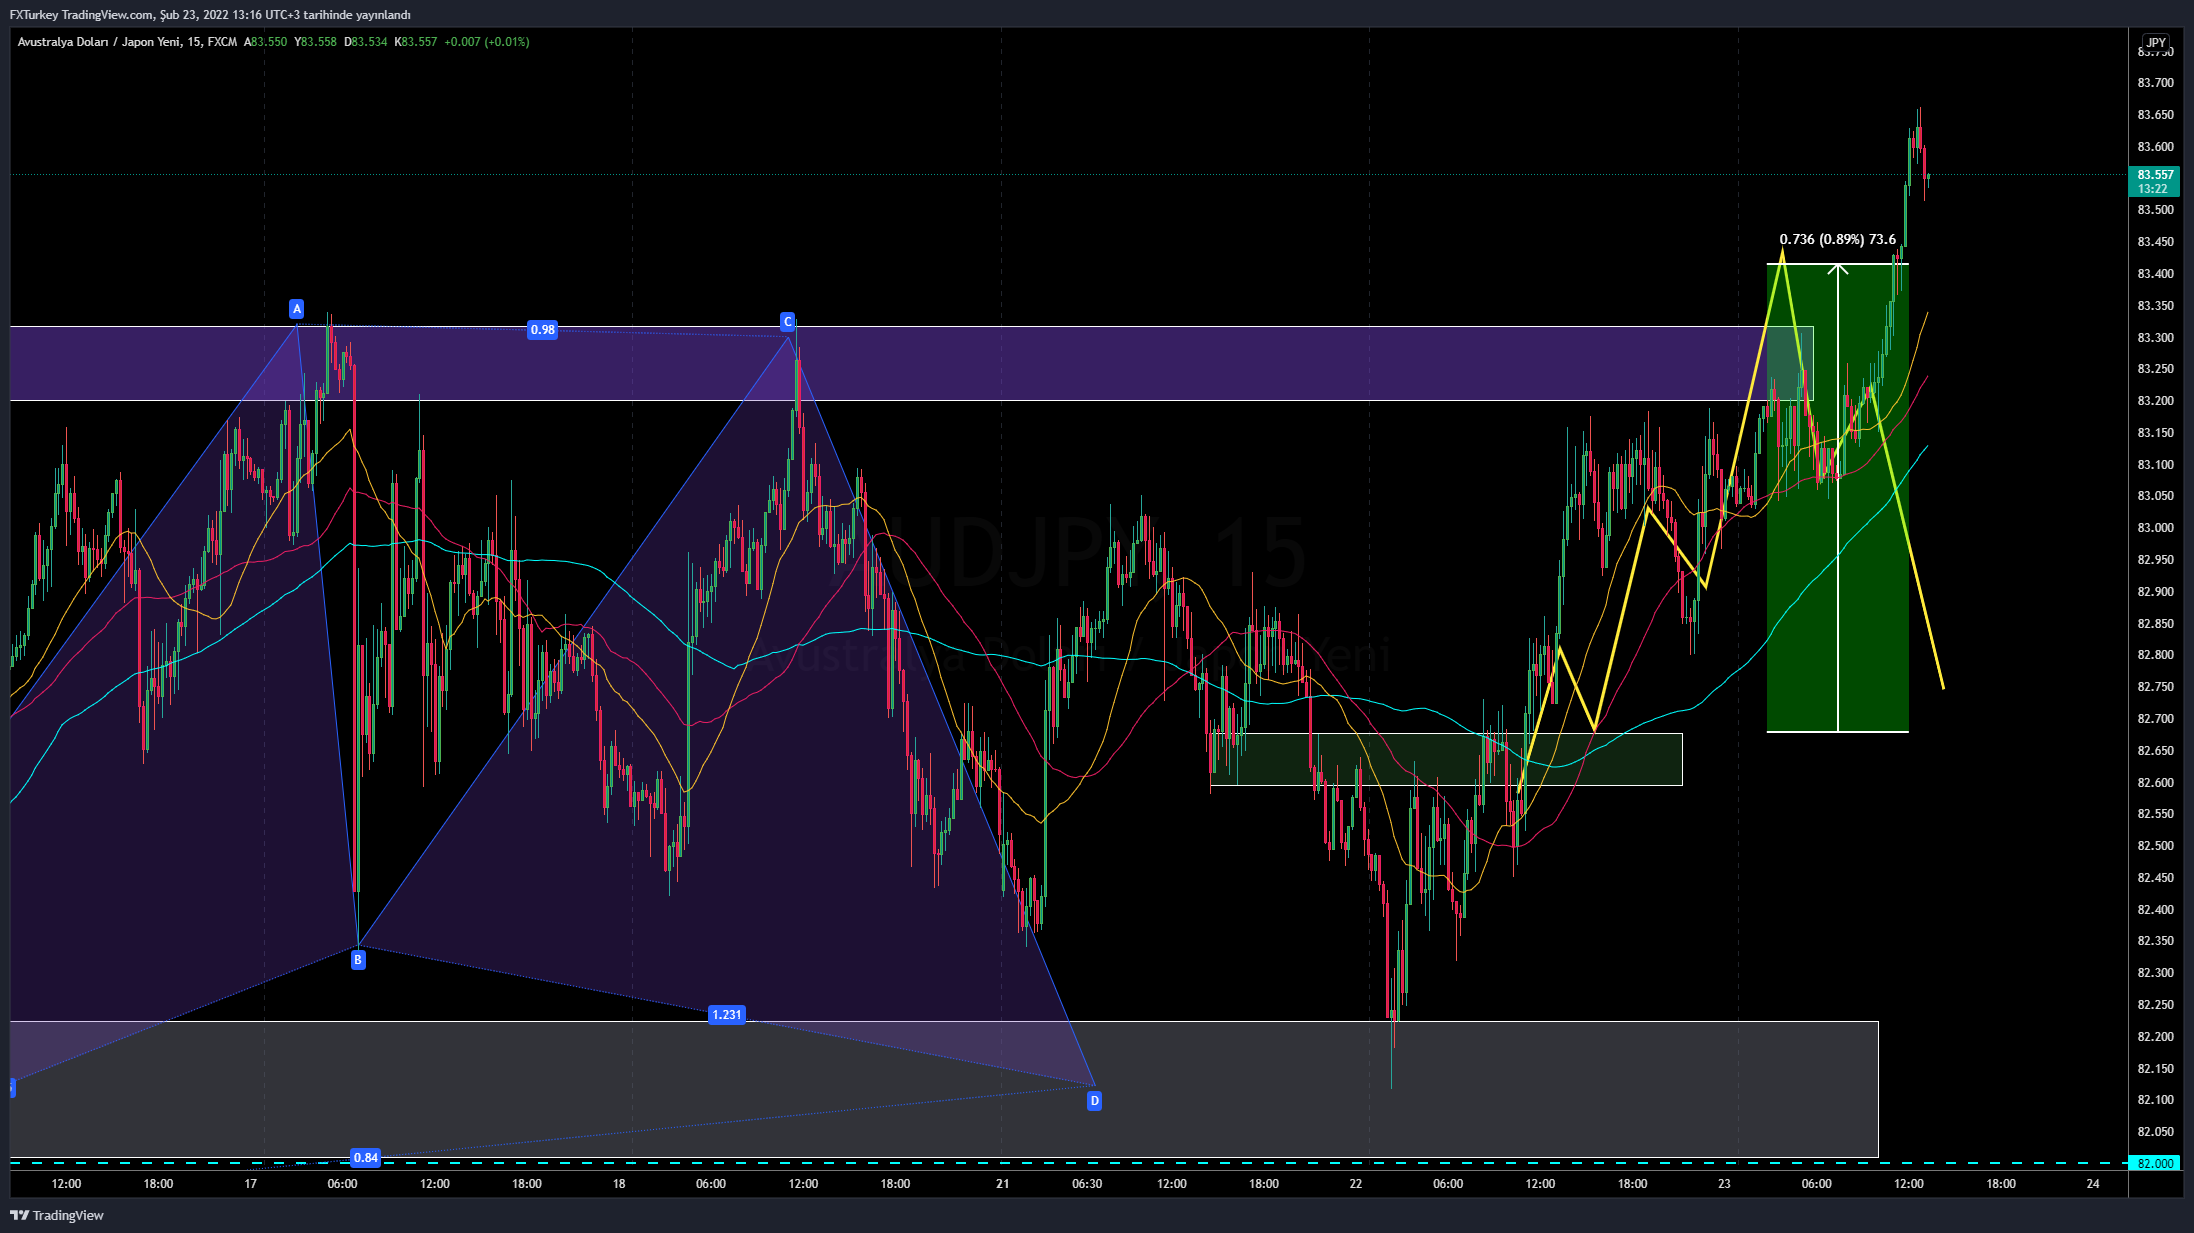Click the change value +0.007 (+0.01%)

pos(487,42)
